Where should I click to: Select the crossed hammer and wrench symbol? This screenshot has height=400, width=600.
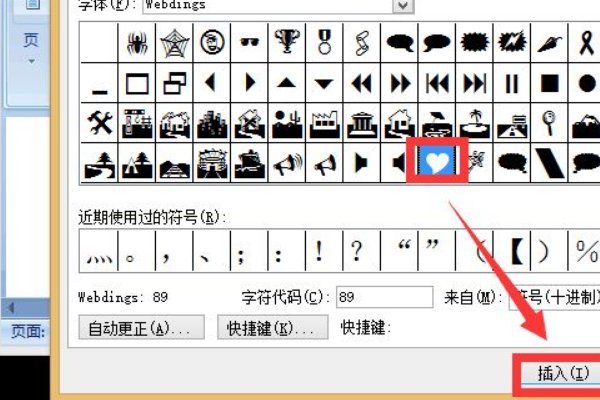(x=99, y=123)
